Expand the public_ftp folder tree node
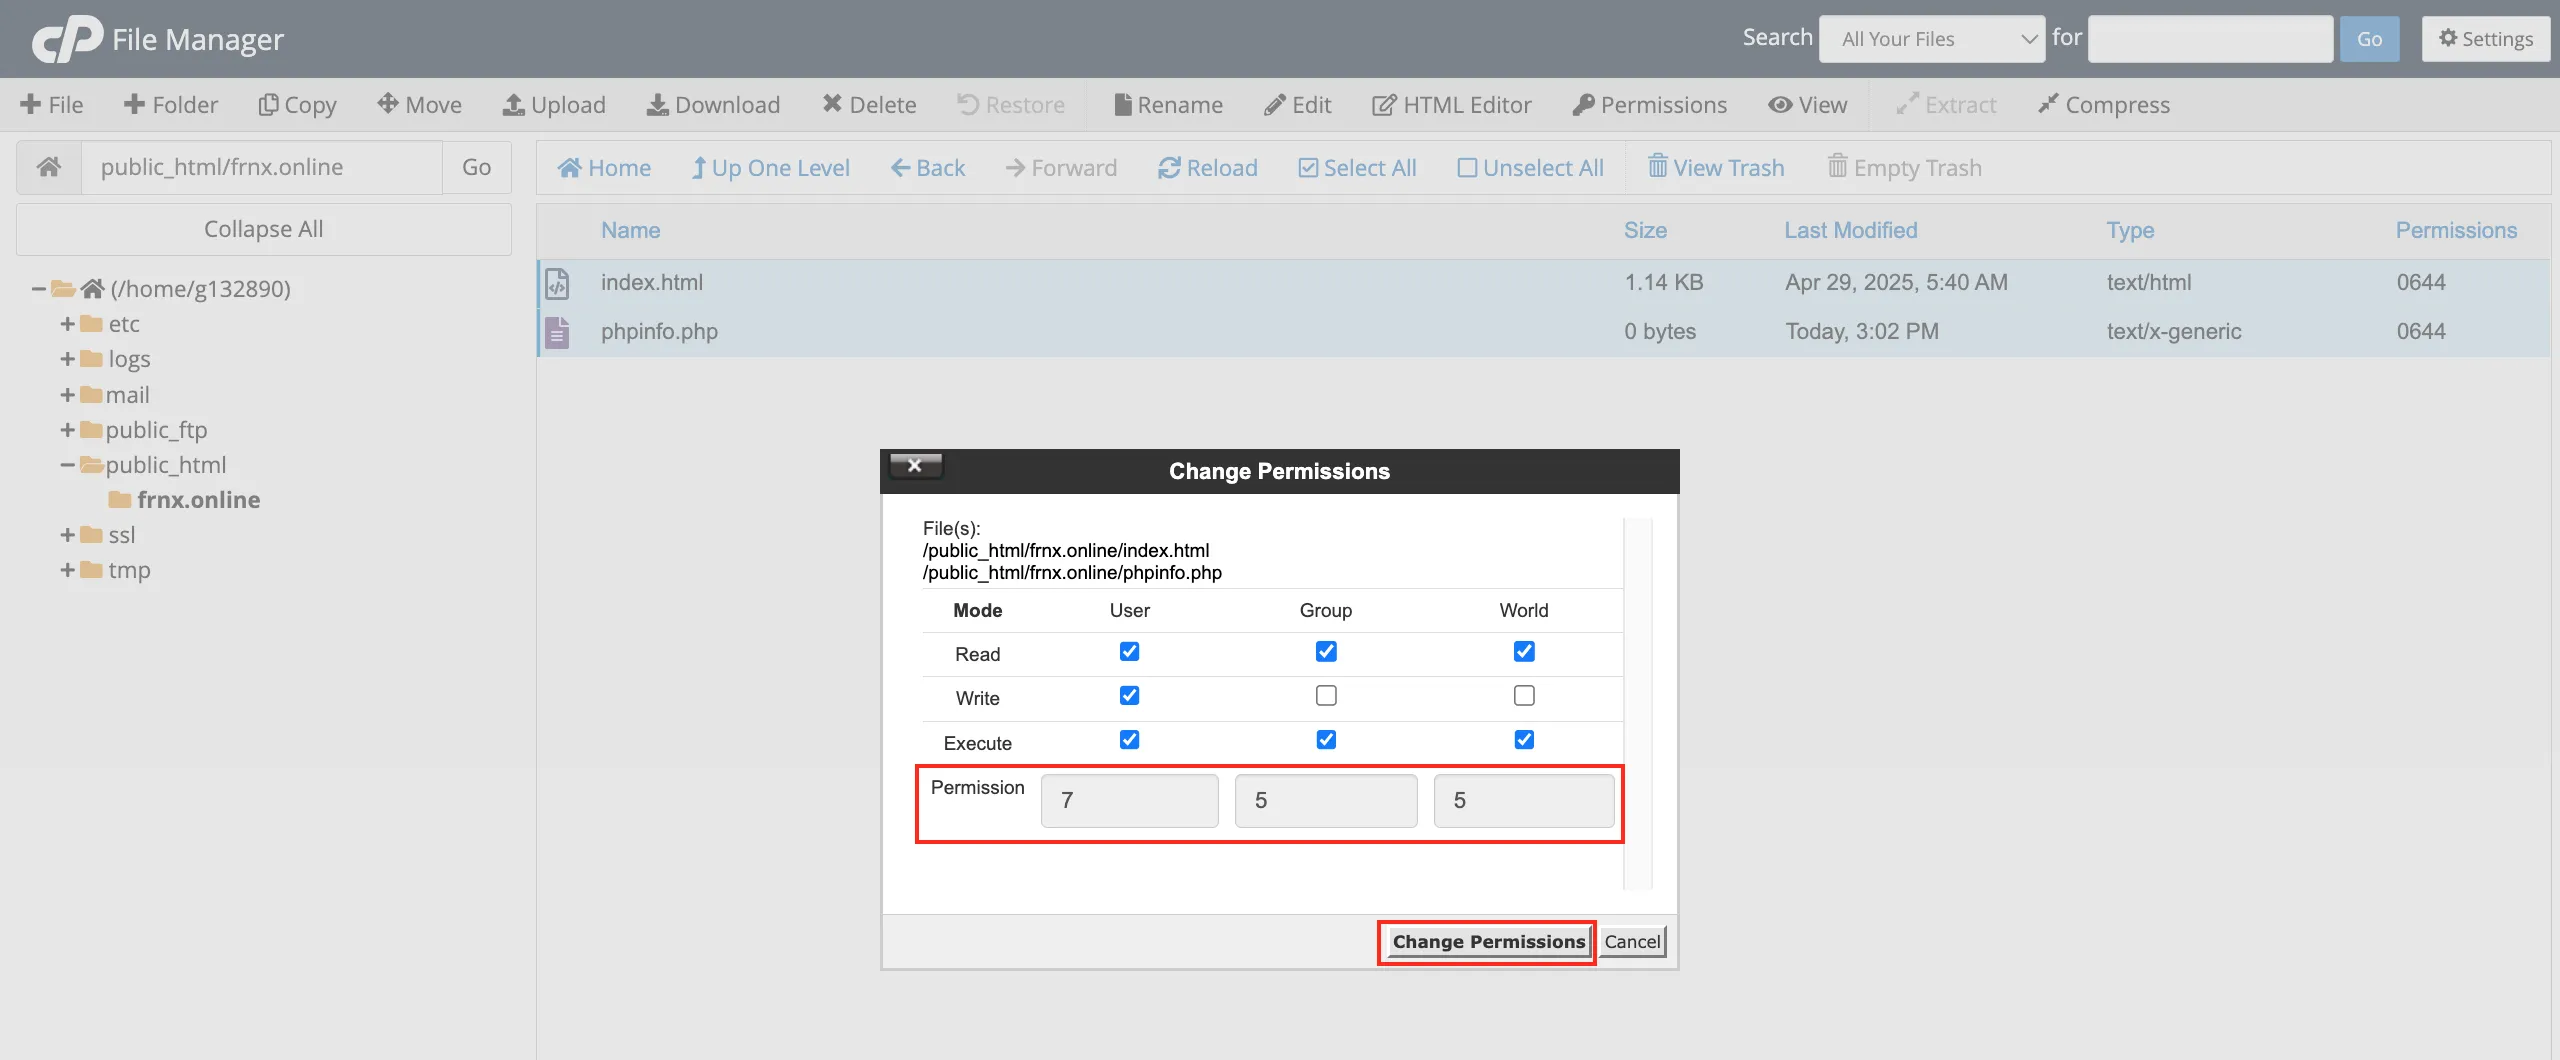The height and width of the screenshot is (1060, 2560). pyautogui.click(x=68, y=430)
